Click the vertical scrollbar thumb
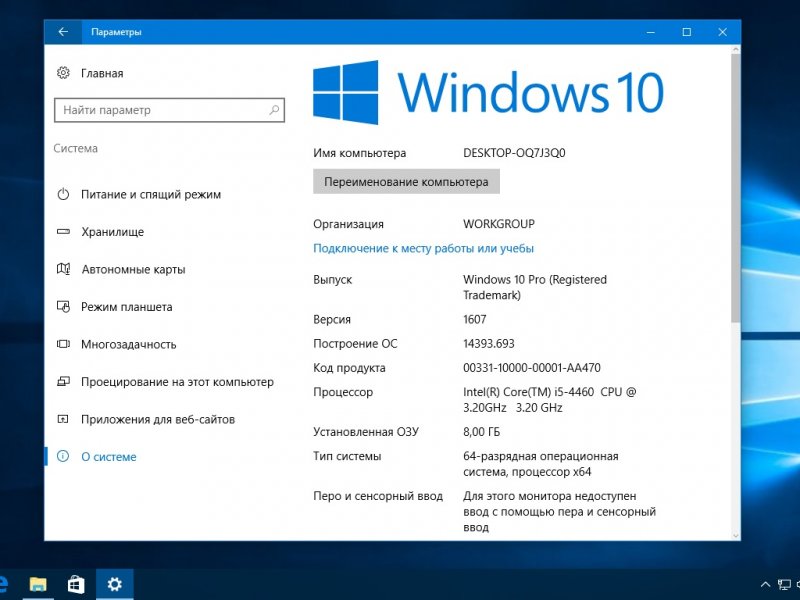 tap(735, 187)
